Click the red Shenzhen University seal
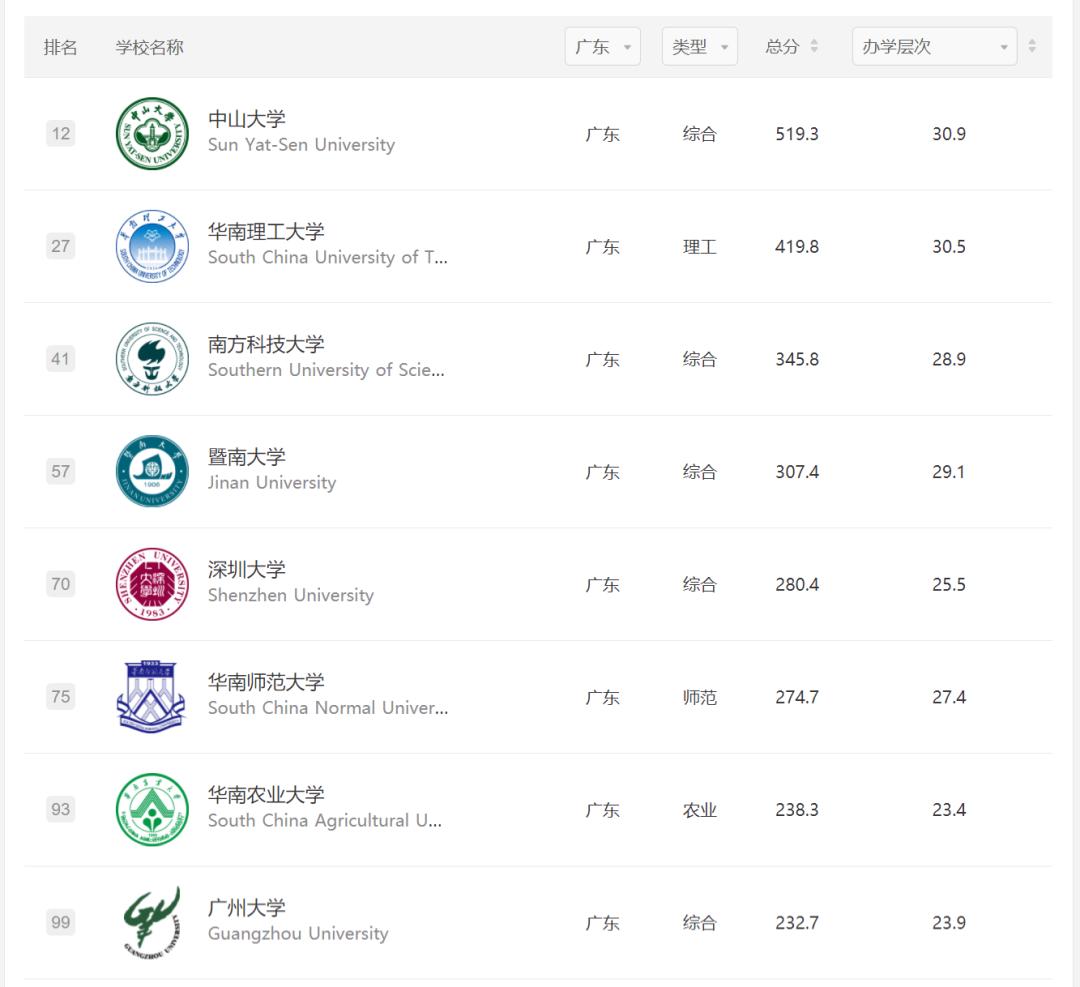 click(x=151, y=584)
